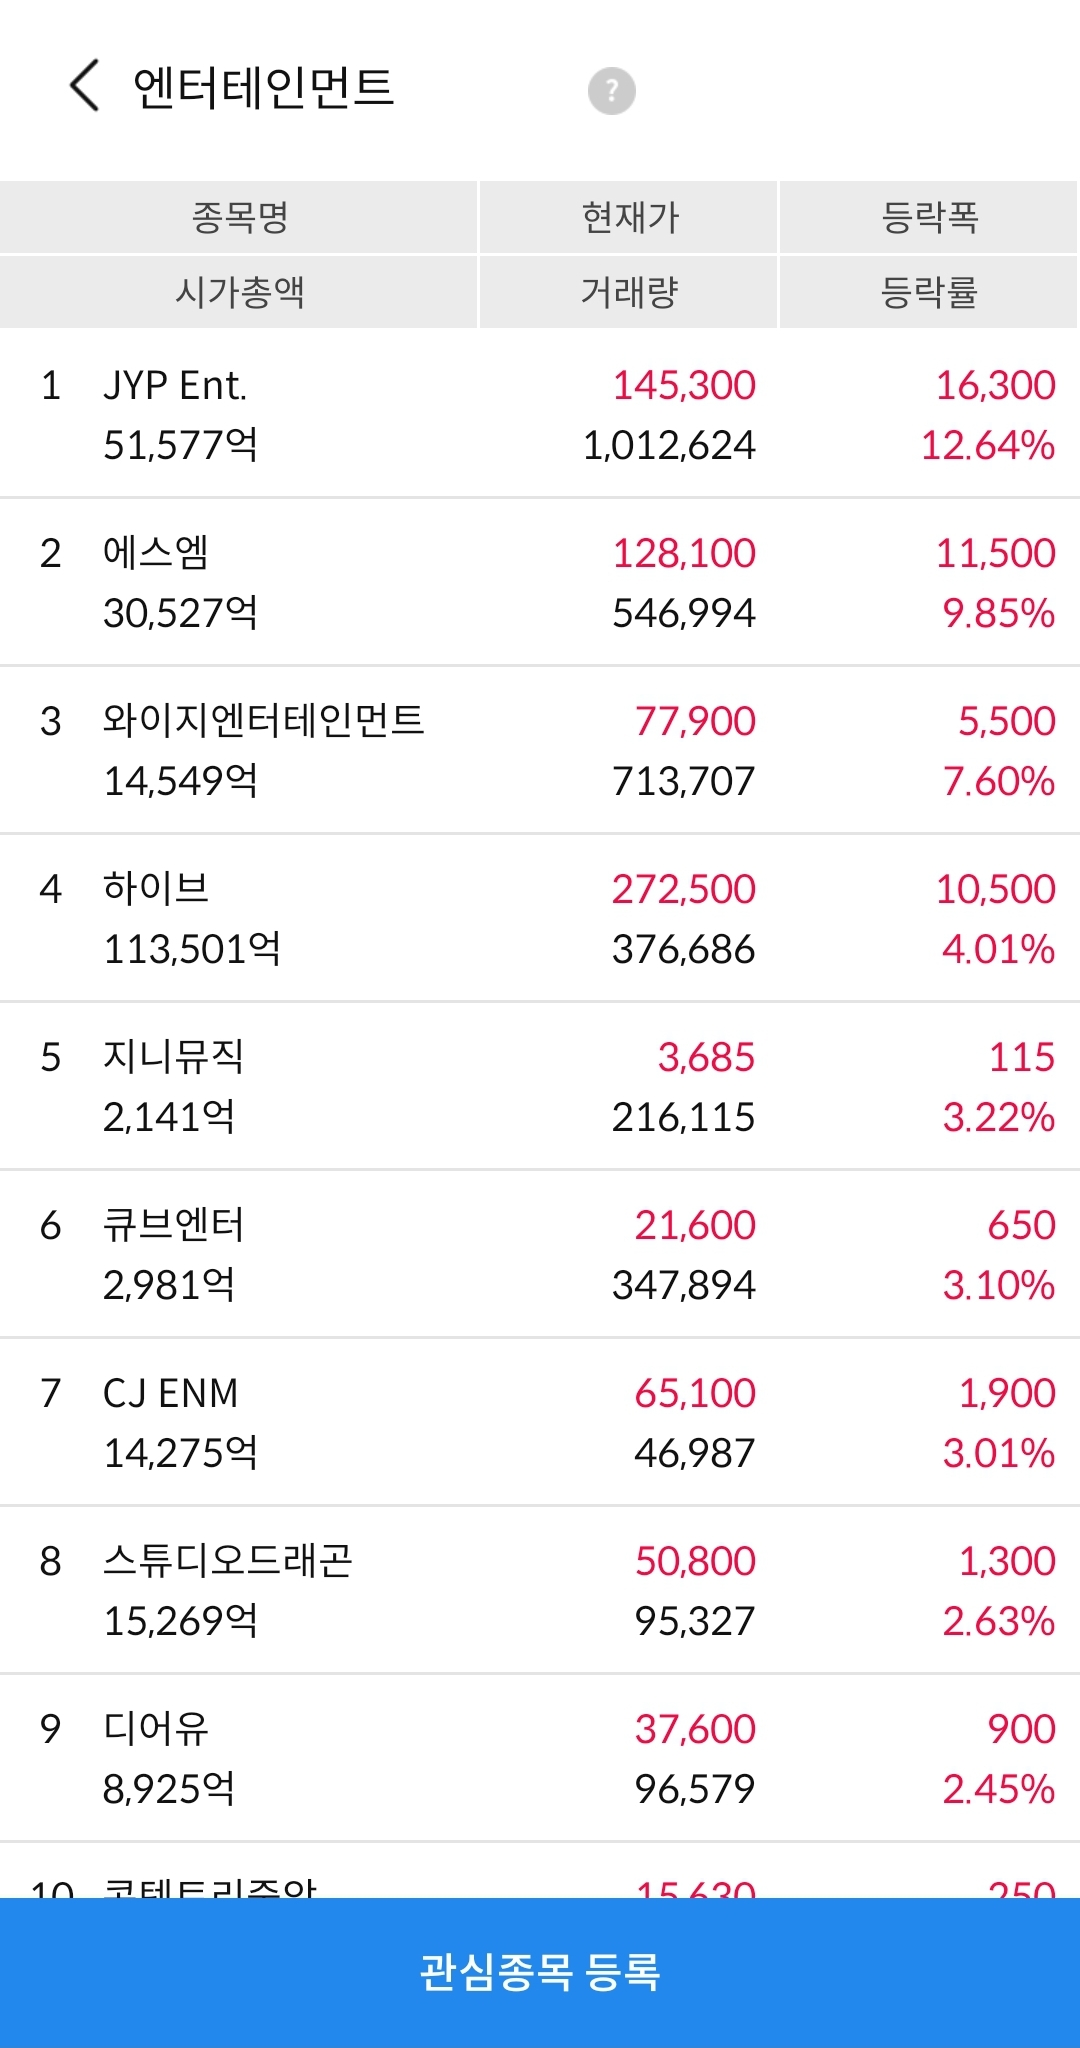Tap the back arrow icon
This screenshot has height=2048, width=1080.
coord(85,85)
